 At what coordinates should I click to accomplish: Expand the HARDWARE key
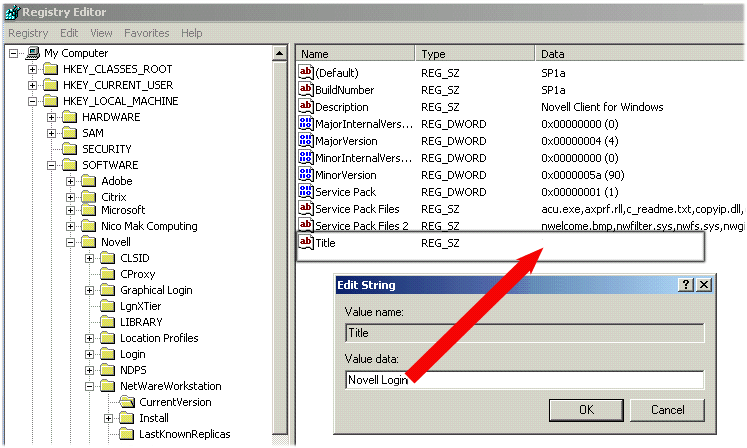pyautogui.click(x=51, y=117)
